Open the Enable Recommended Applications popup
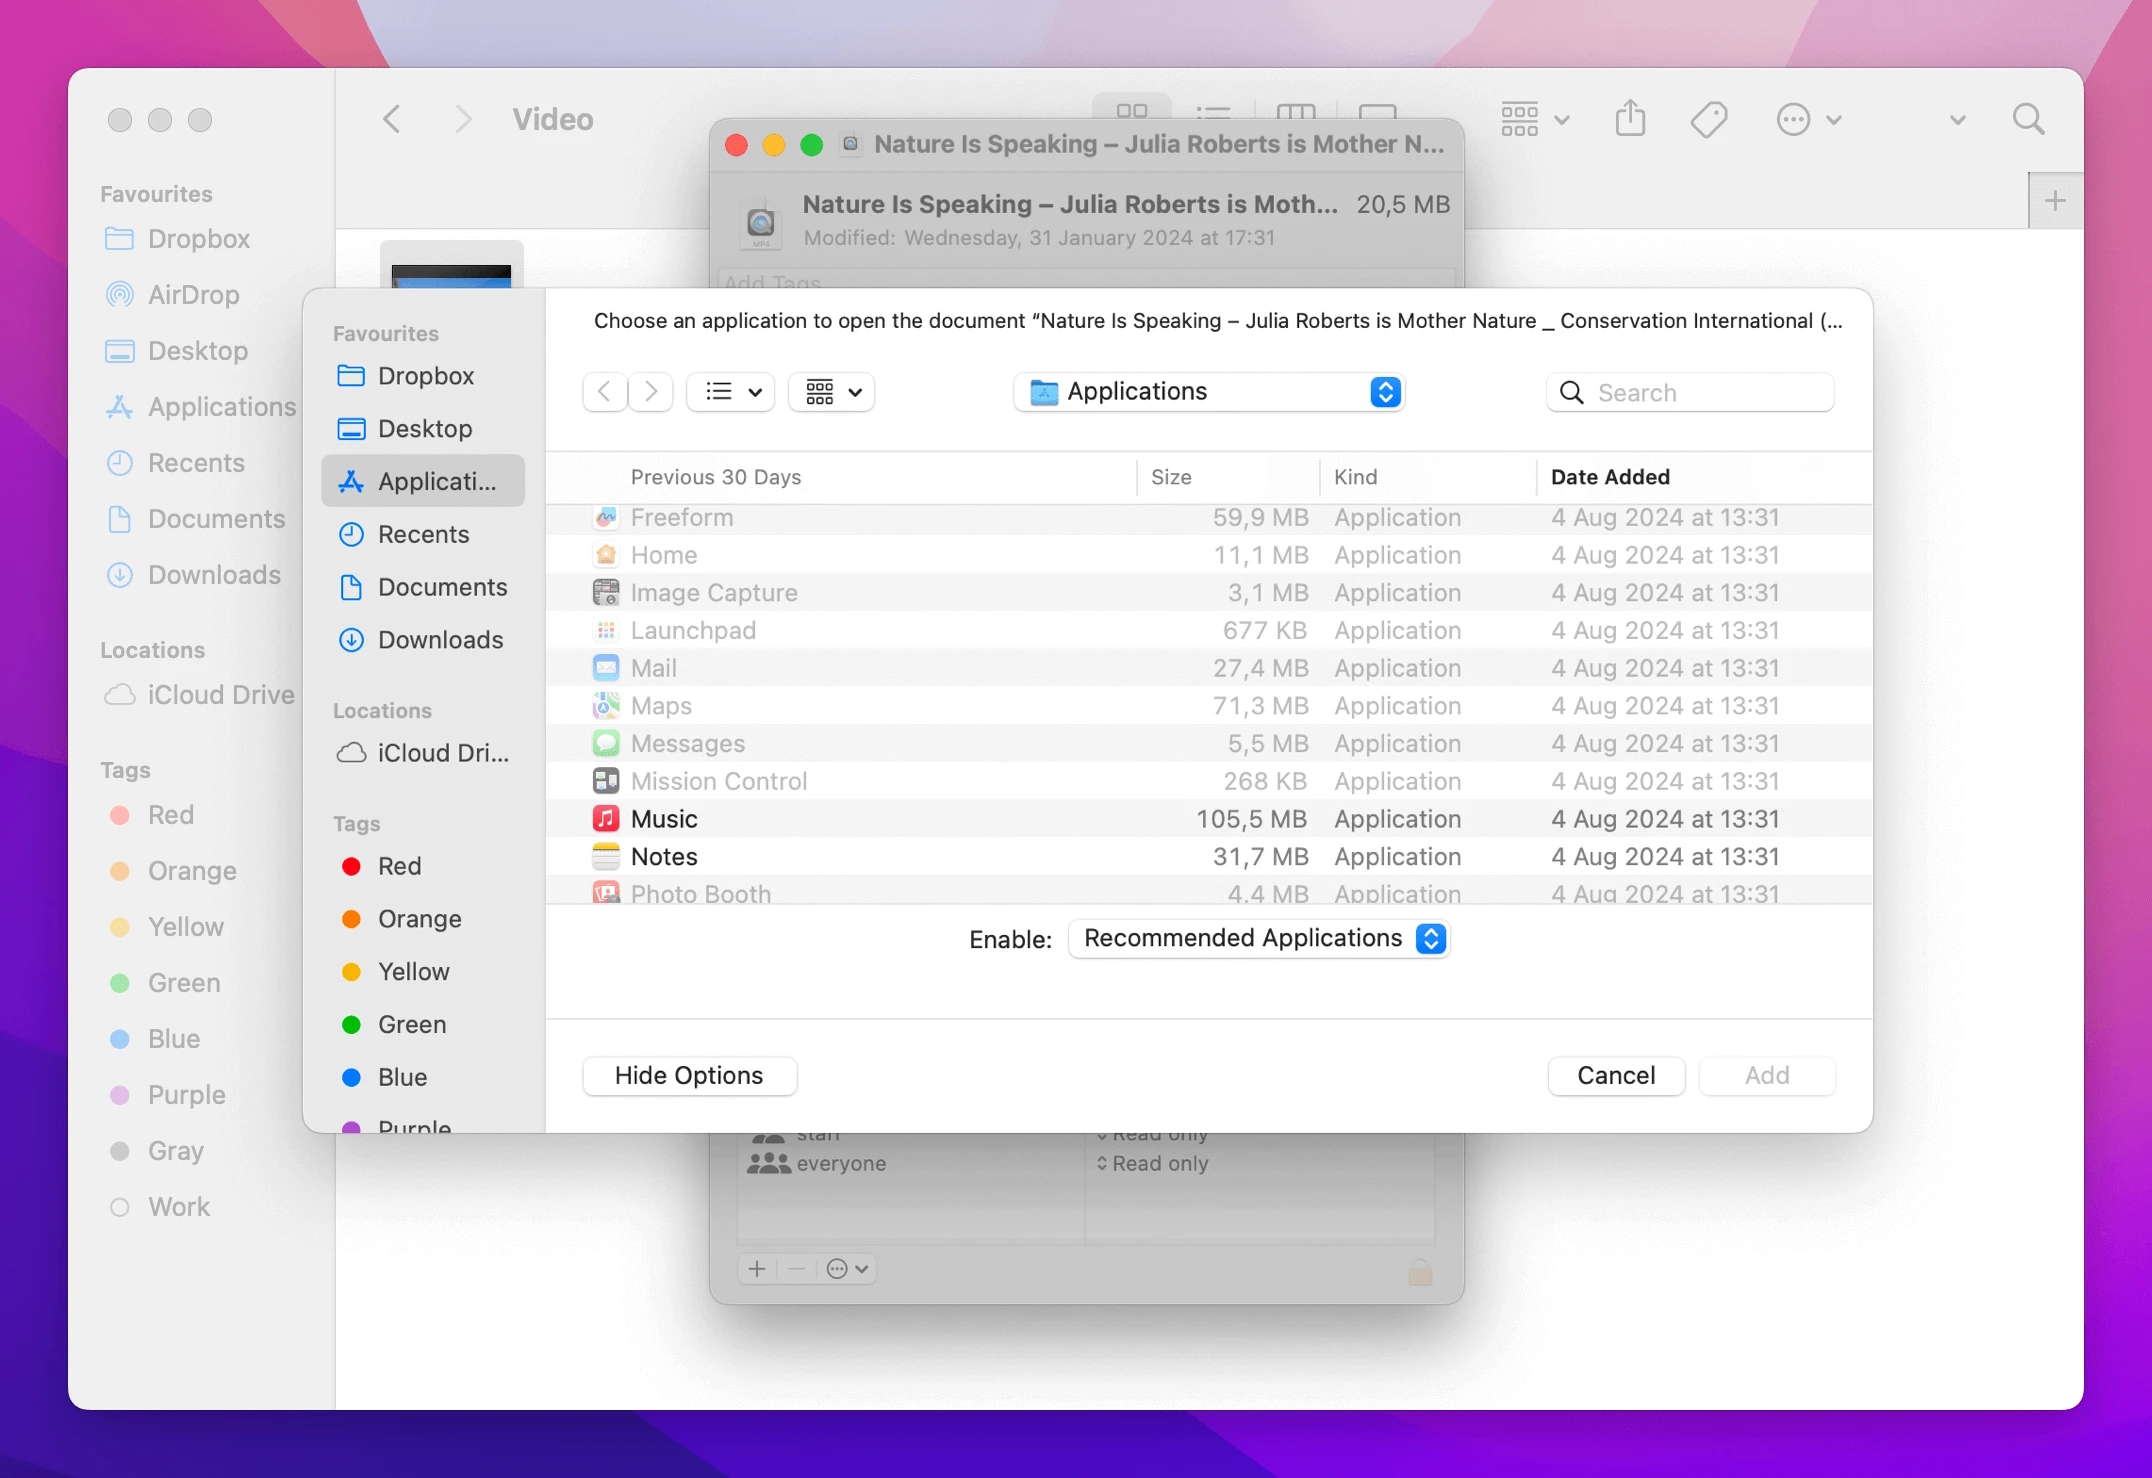The width and height of the screenshot is (2152, 1478). click(x=1259, y=938)
